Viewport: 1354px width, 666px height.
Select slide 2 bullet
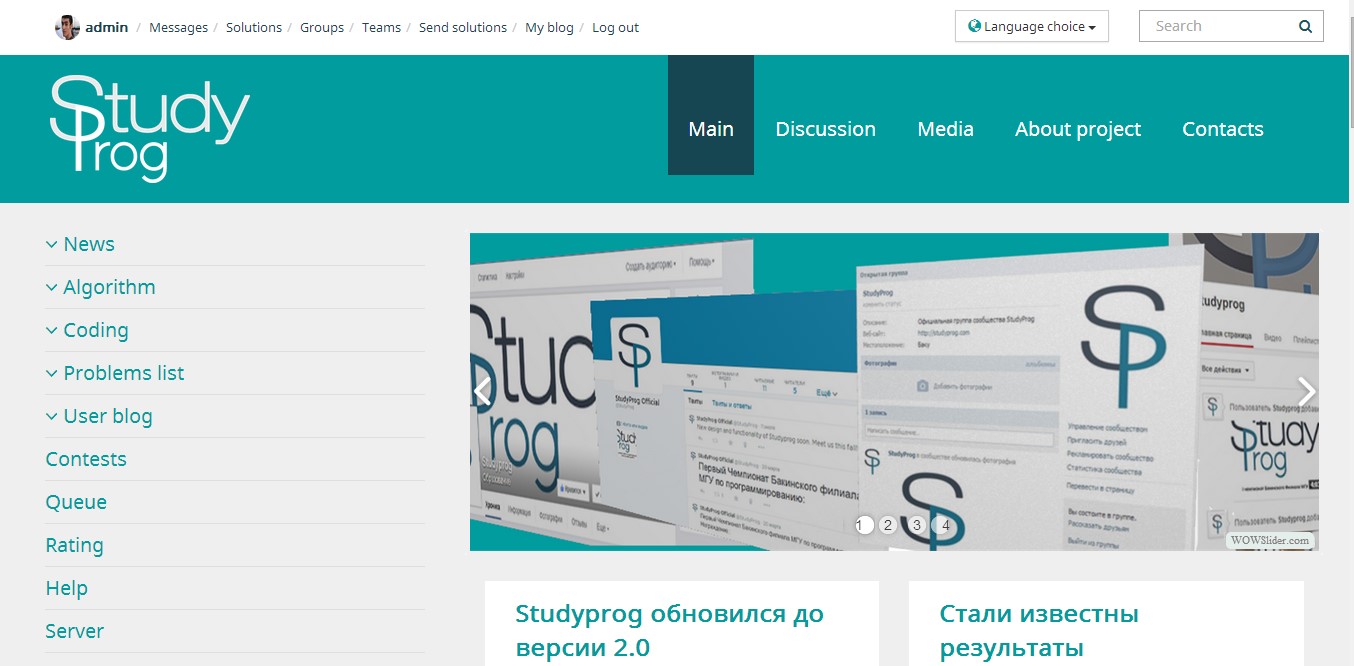(887, 525)
